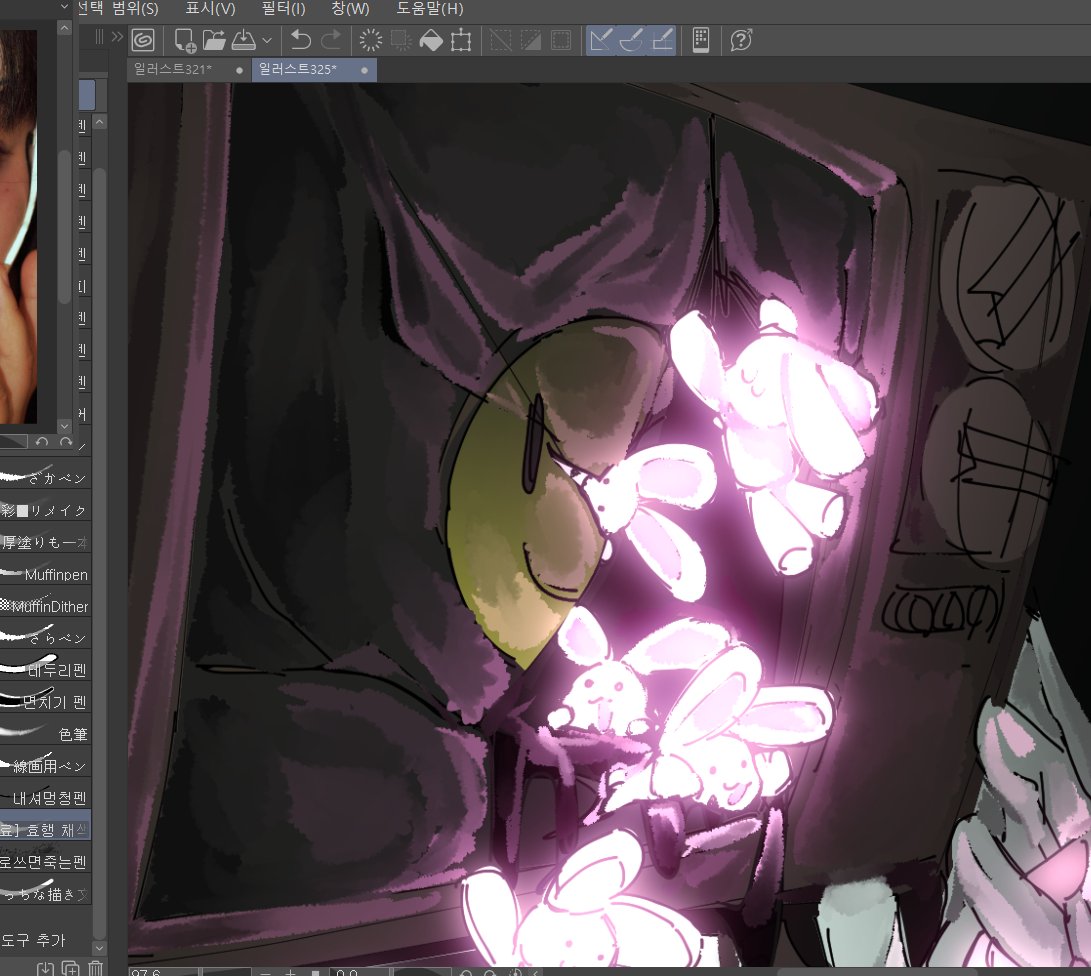Click the canvas zoom value field 97.6
The height and width of the screenshot is (976, 1091).
[x=164, y=972]
